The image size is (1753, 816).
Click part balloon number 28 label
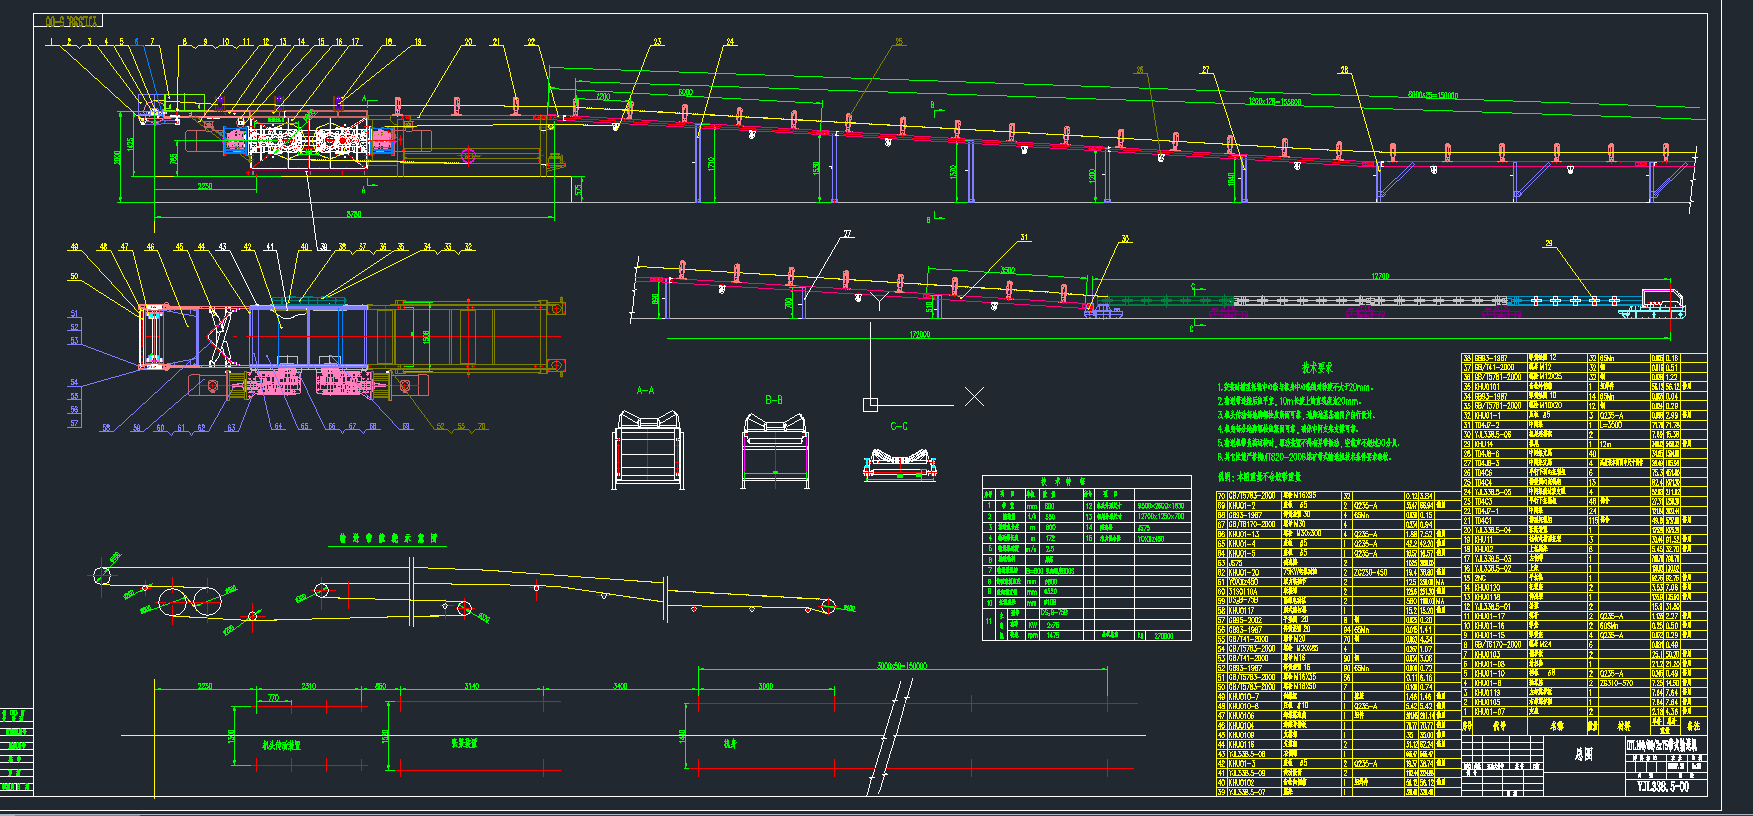click(1344, 70)
